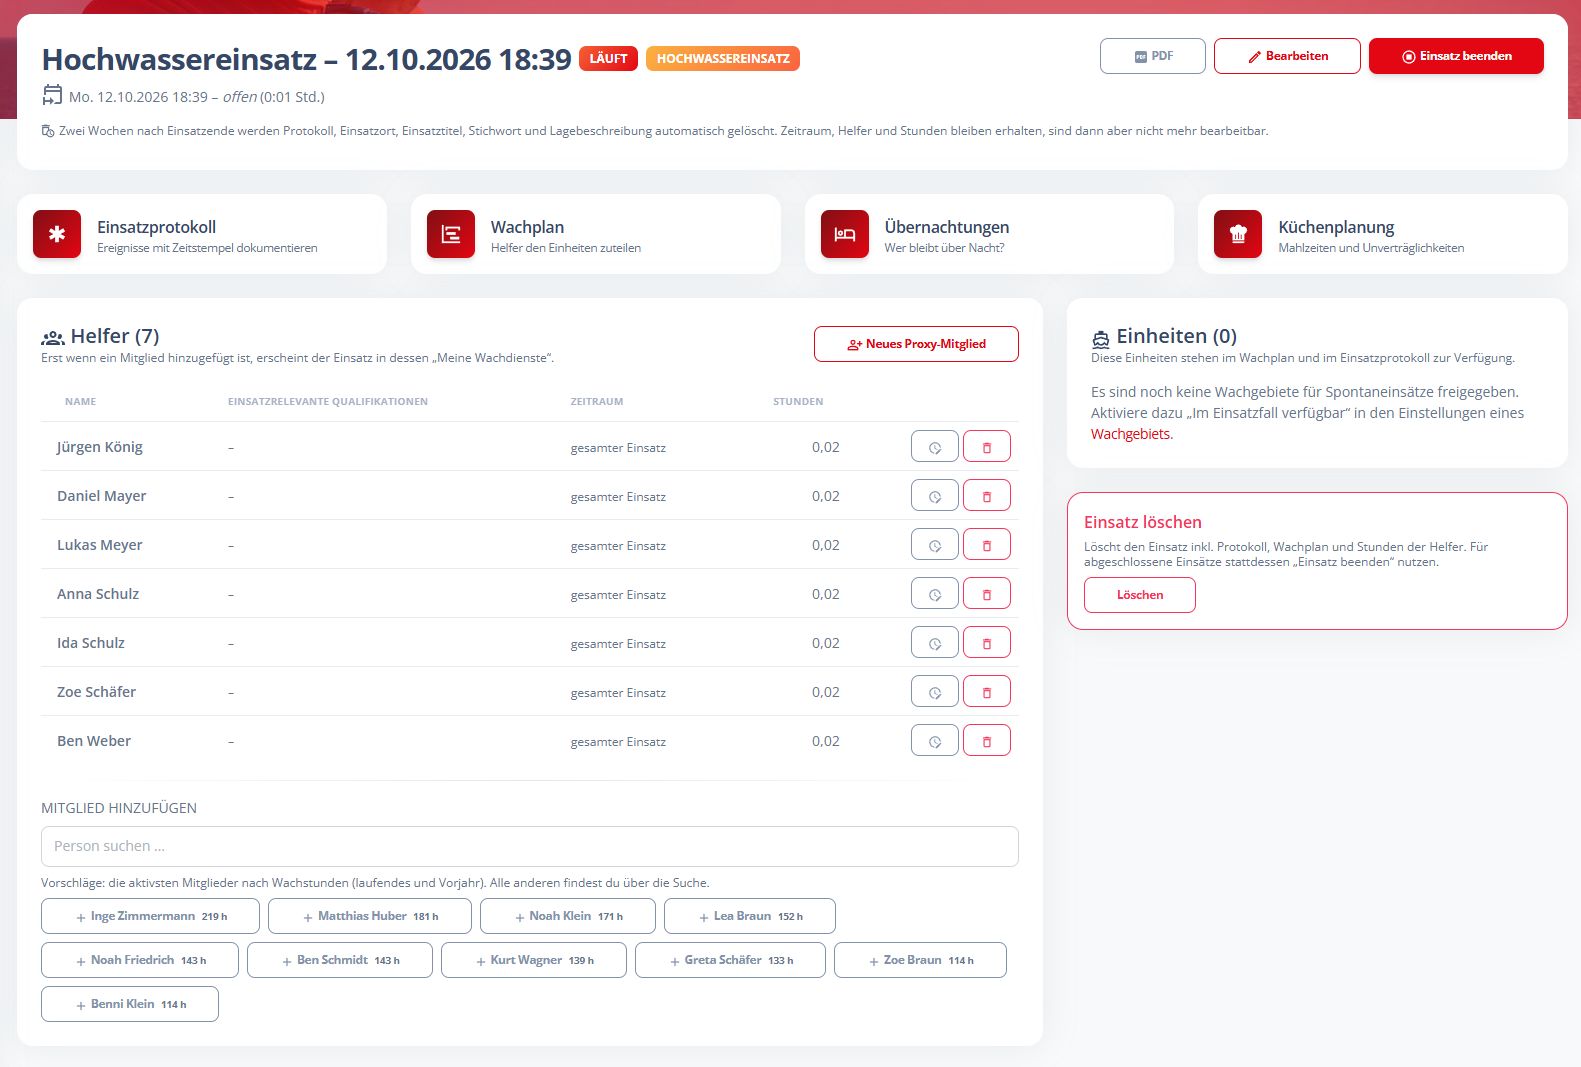Open the Wachplan chart icon
1581x1067 pixels.
pos(451,234)
